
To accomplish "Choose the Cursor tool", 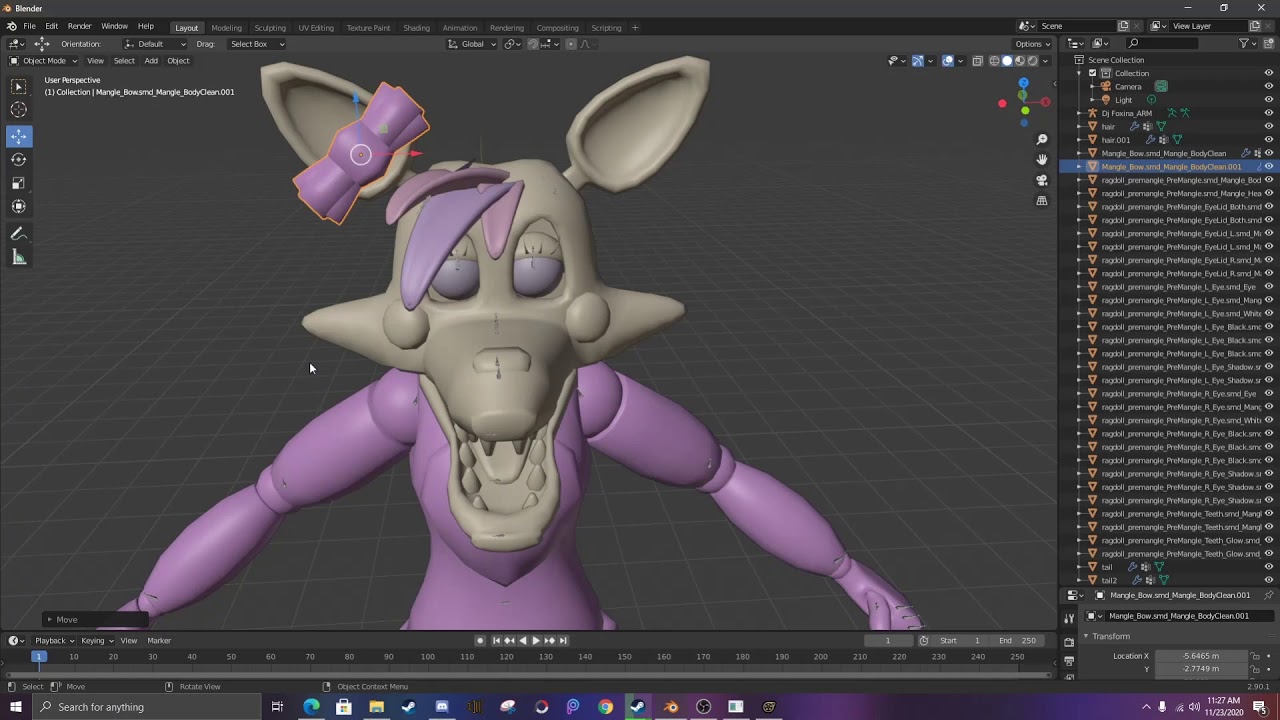I will tap(19, 110).
